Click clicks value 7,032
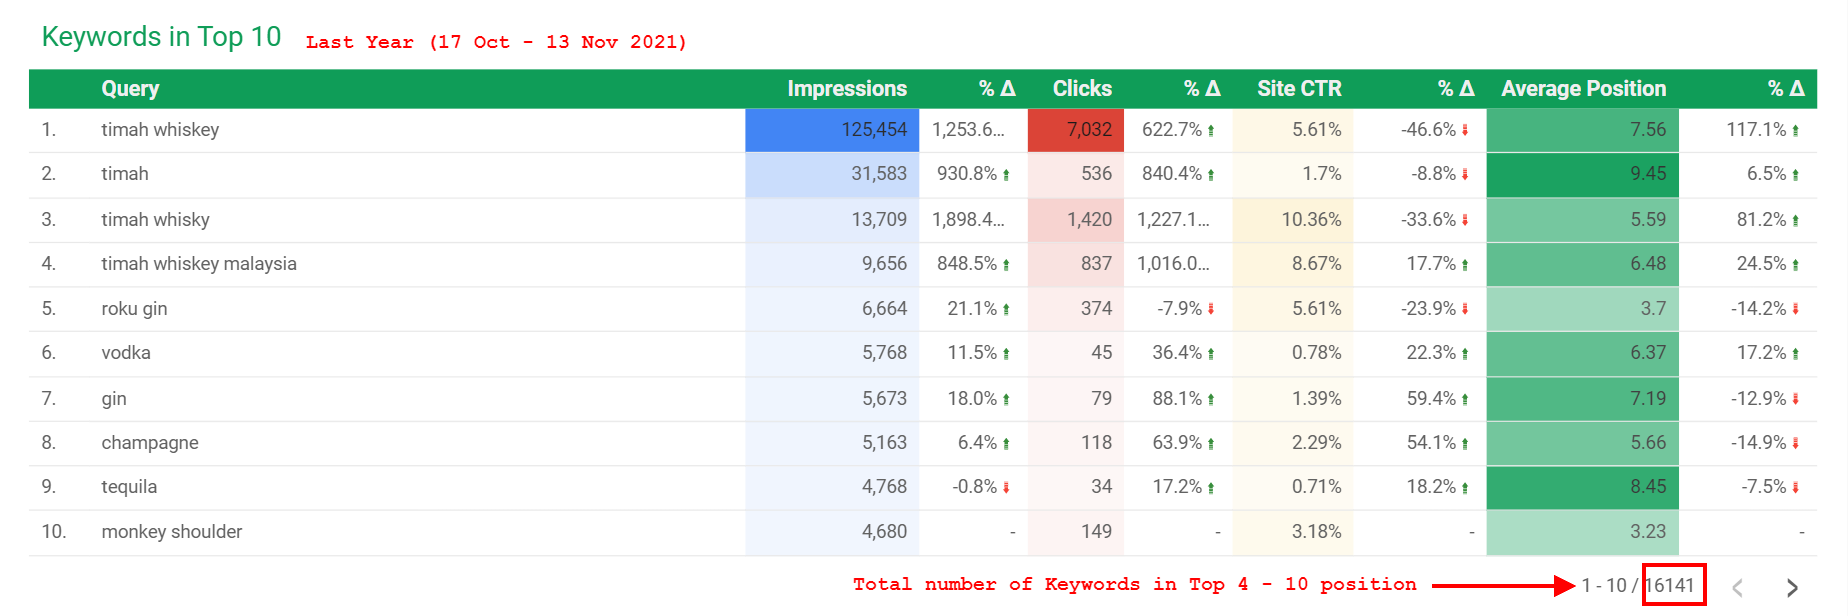Viewport: 1848px width, 616px height. tap(1089, 130)
